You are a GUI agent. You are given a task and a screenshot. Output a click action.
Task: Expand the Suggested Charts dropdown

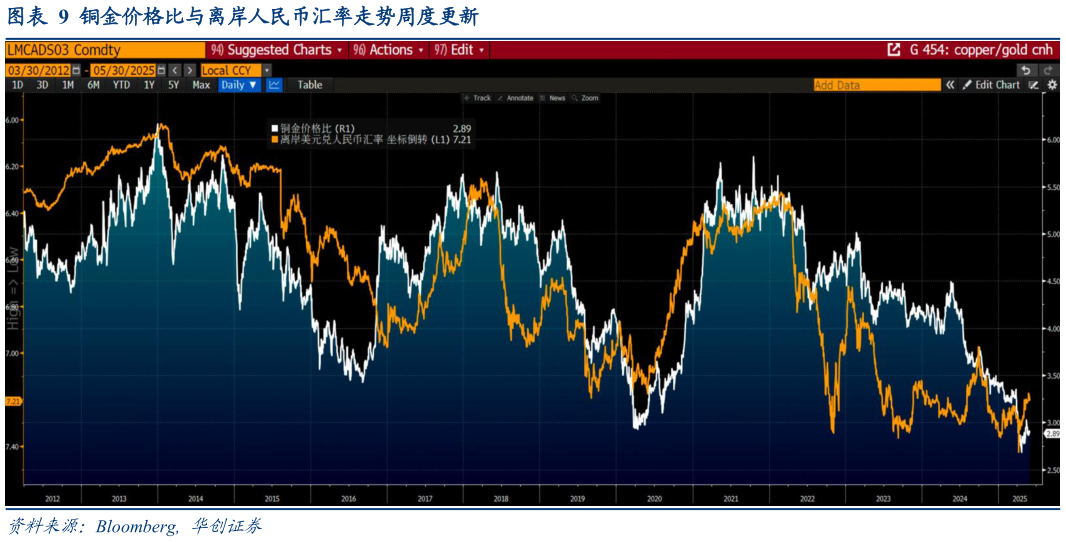[x=276, y=49]
